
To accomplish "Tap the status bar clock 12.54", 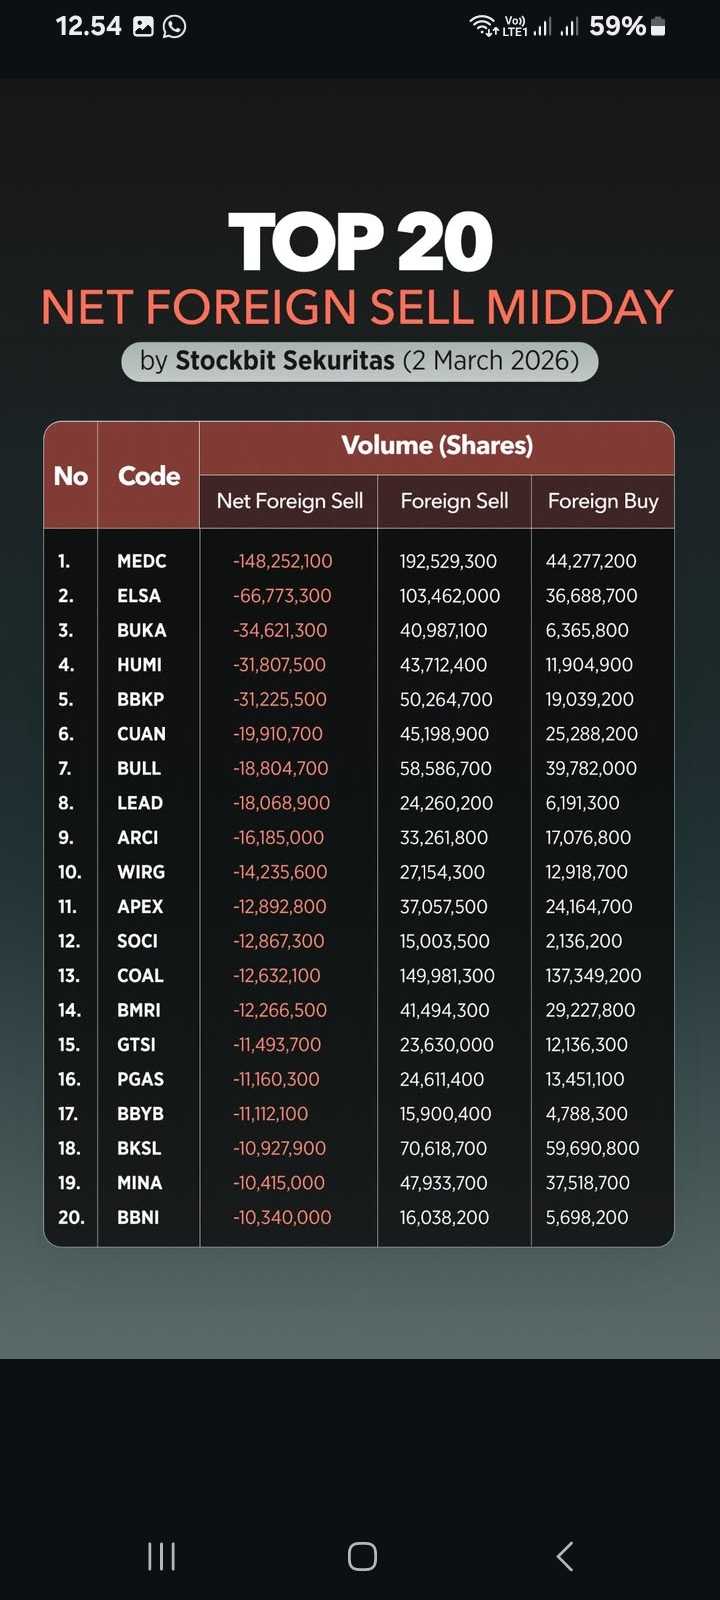I will click(88, 26).
